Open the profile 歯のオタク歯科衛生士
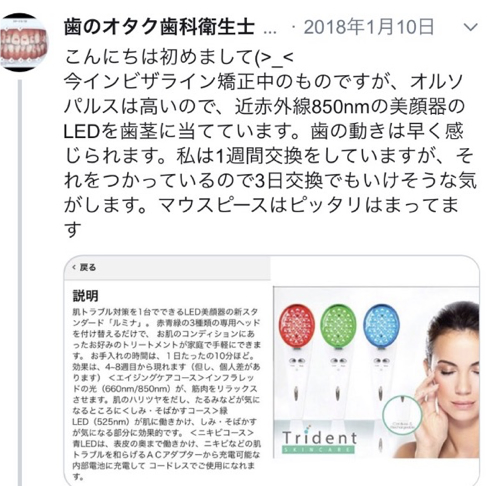 click(159, 27)
